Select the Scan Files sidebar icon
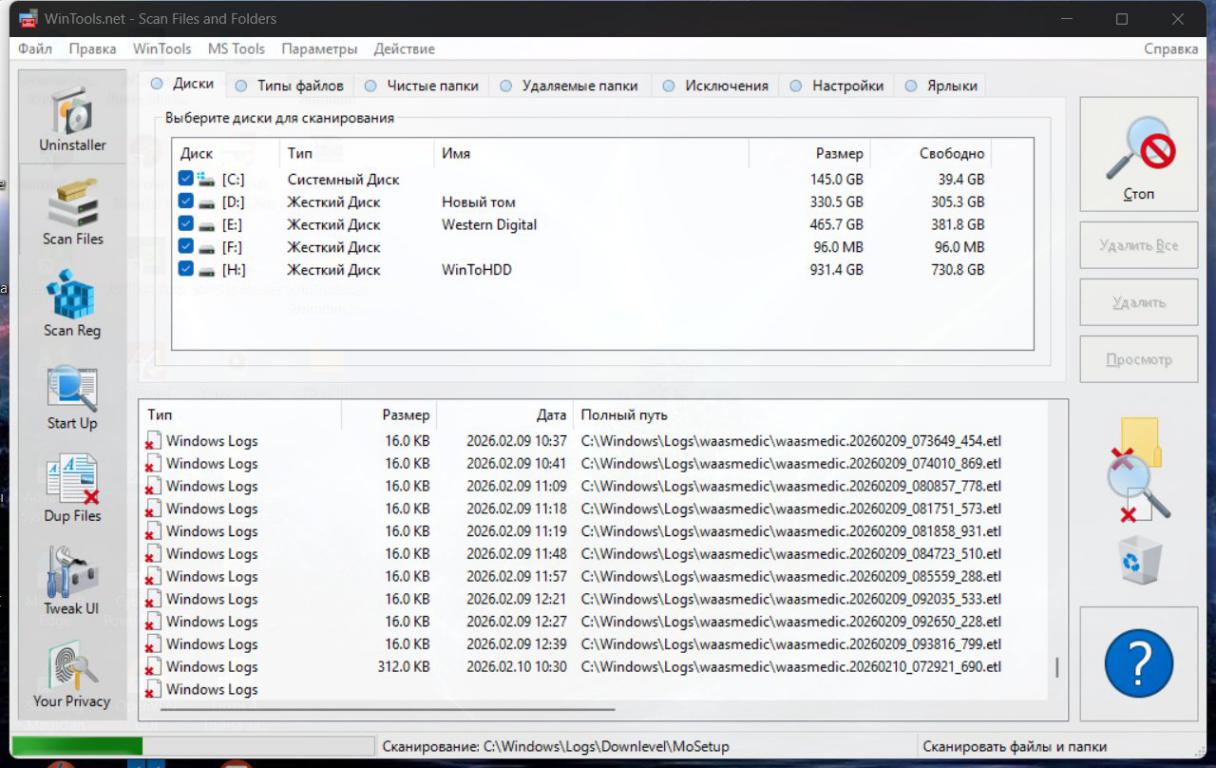The width and height of the screenshot is (1216, 768). coord(72,212)
